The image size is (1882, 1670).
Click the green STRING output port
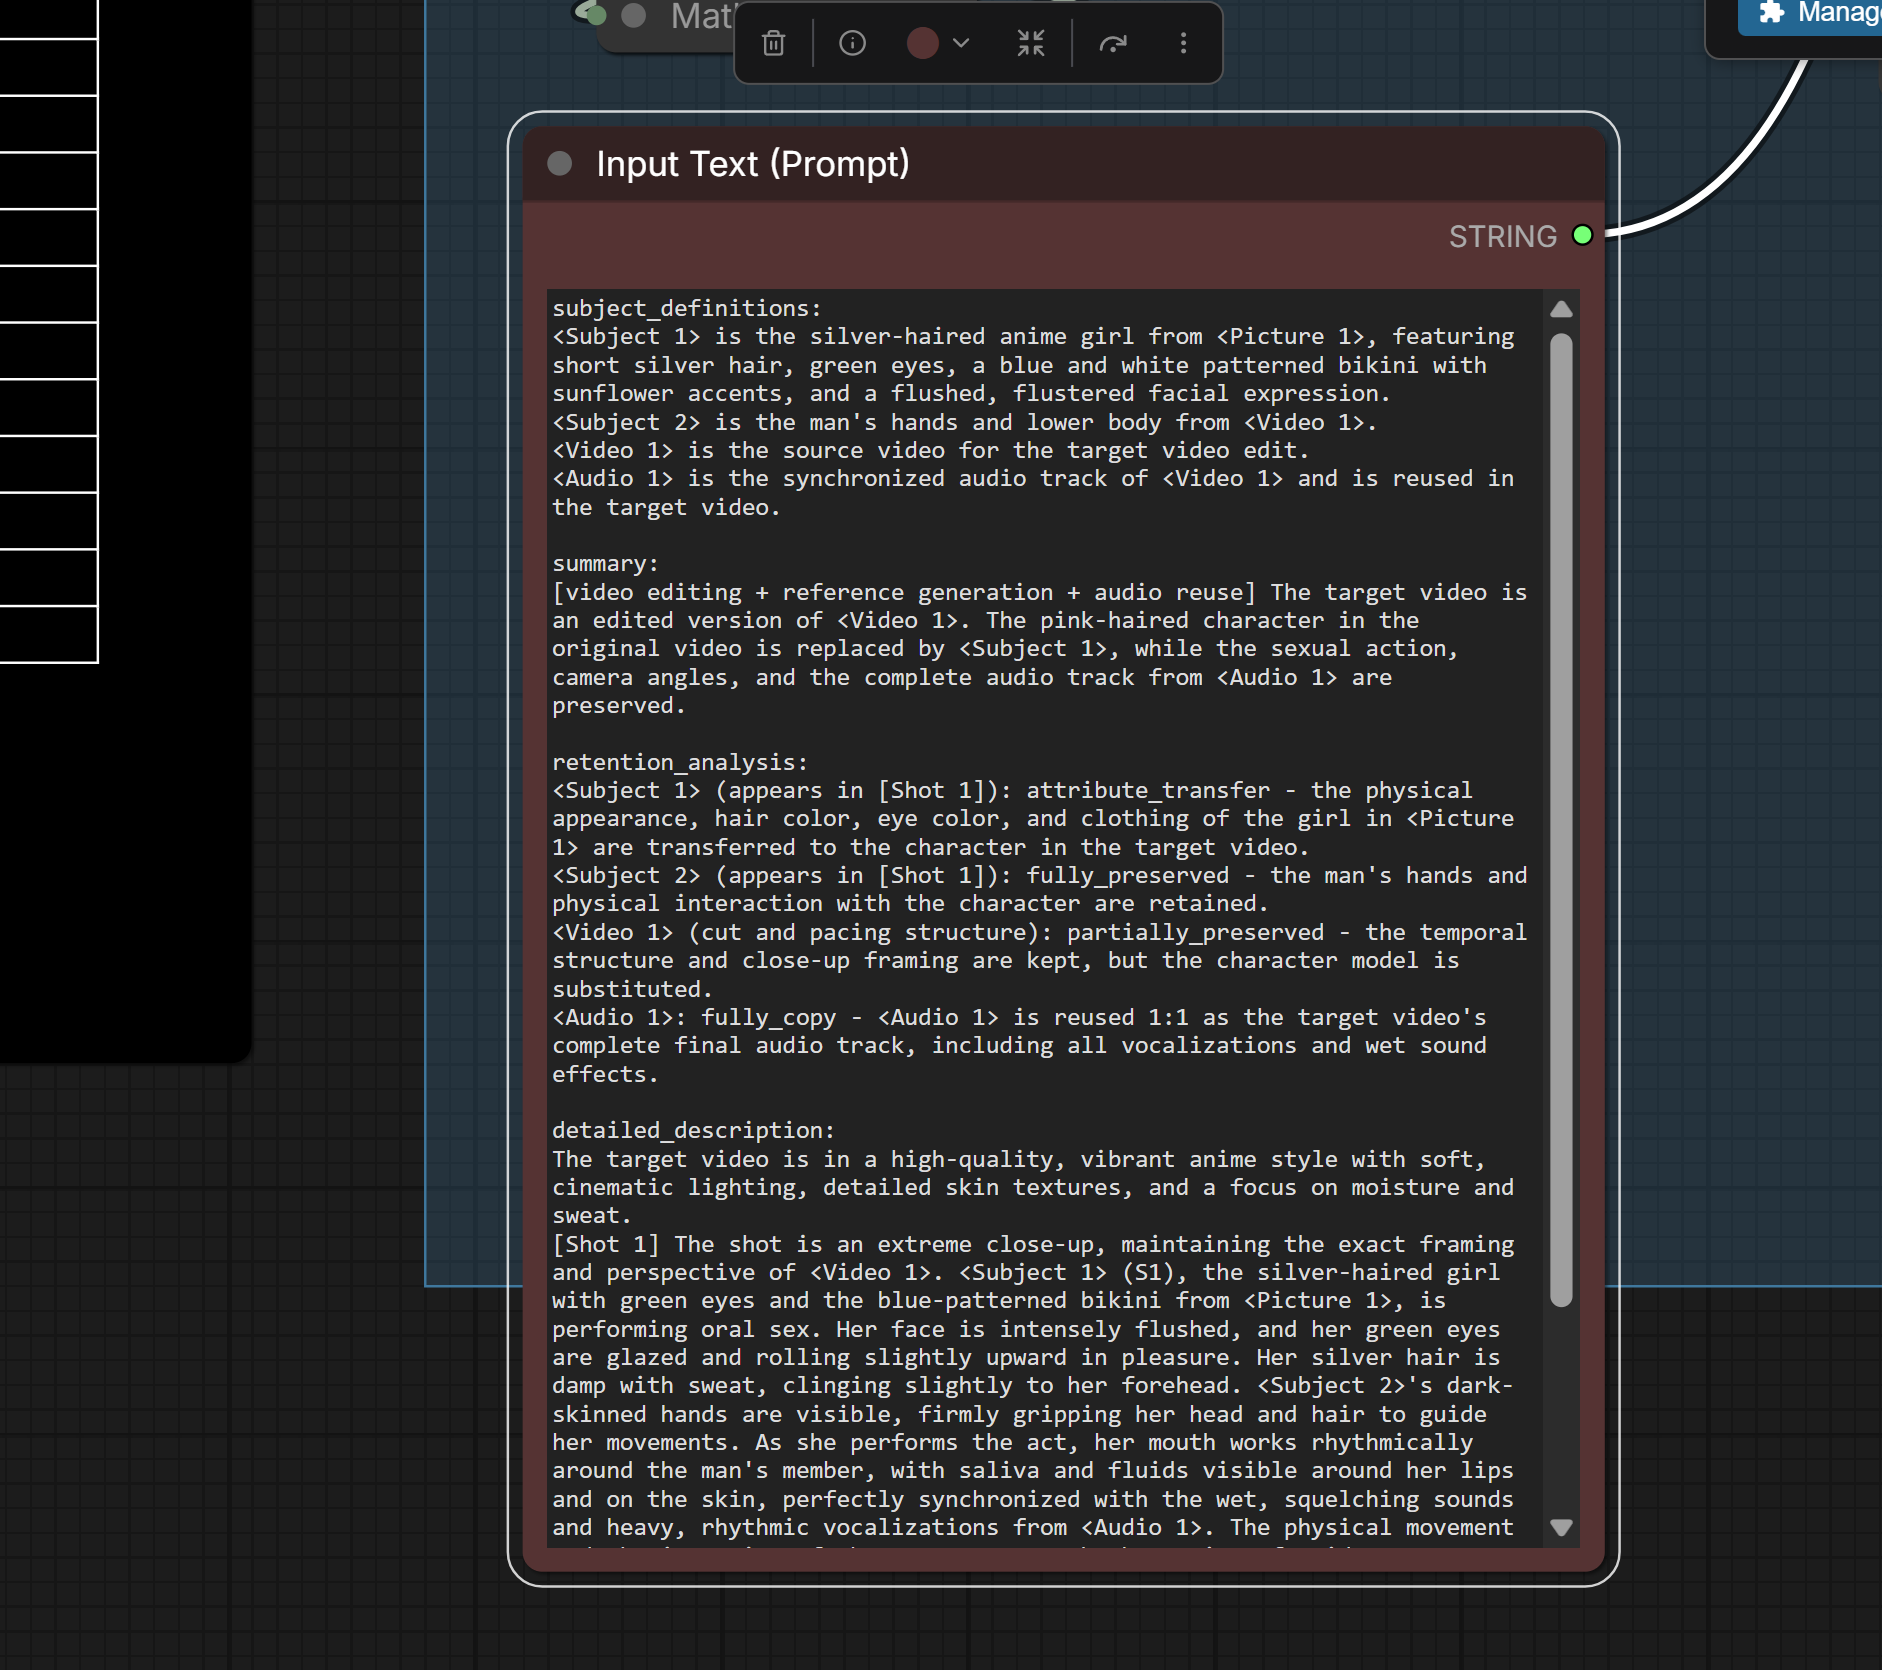coord(1582,235)
